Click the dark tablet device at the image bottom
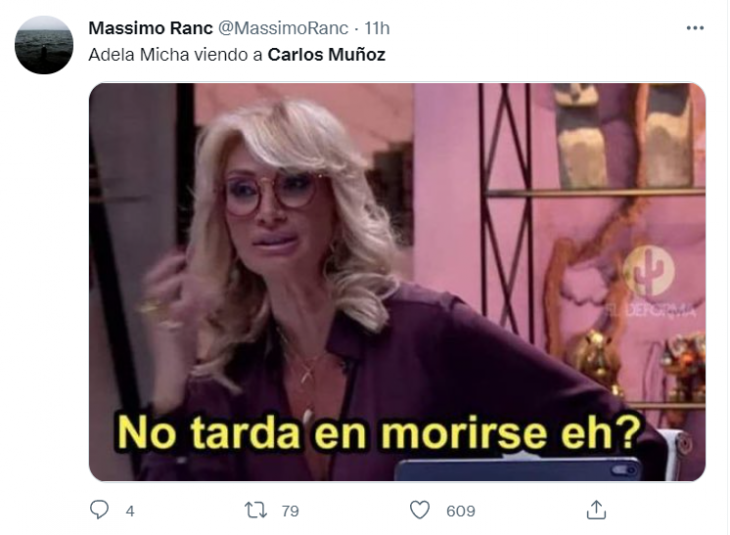The height and width of the screenshot is (535, 730). (x=518, y=468)
